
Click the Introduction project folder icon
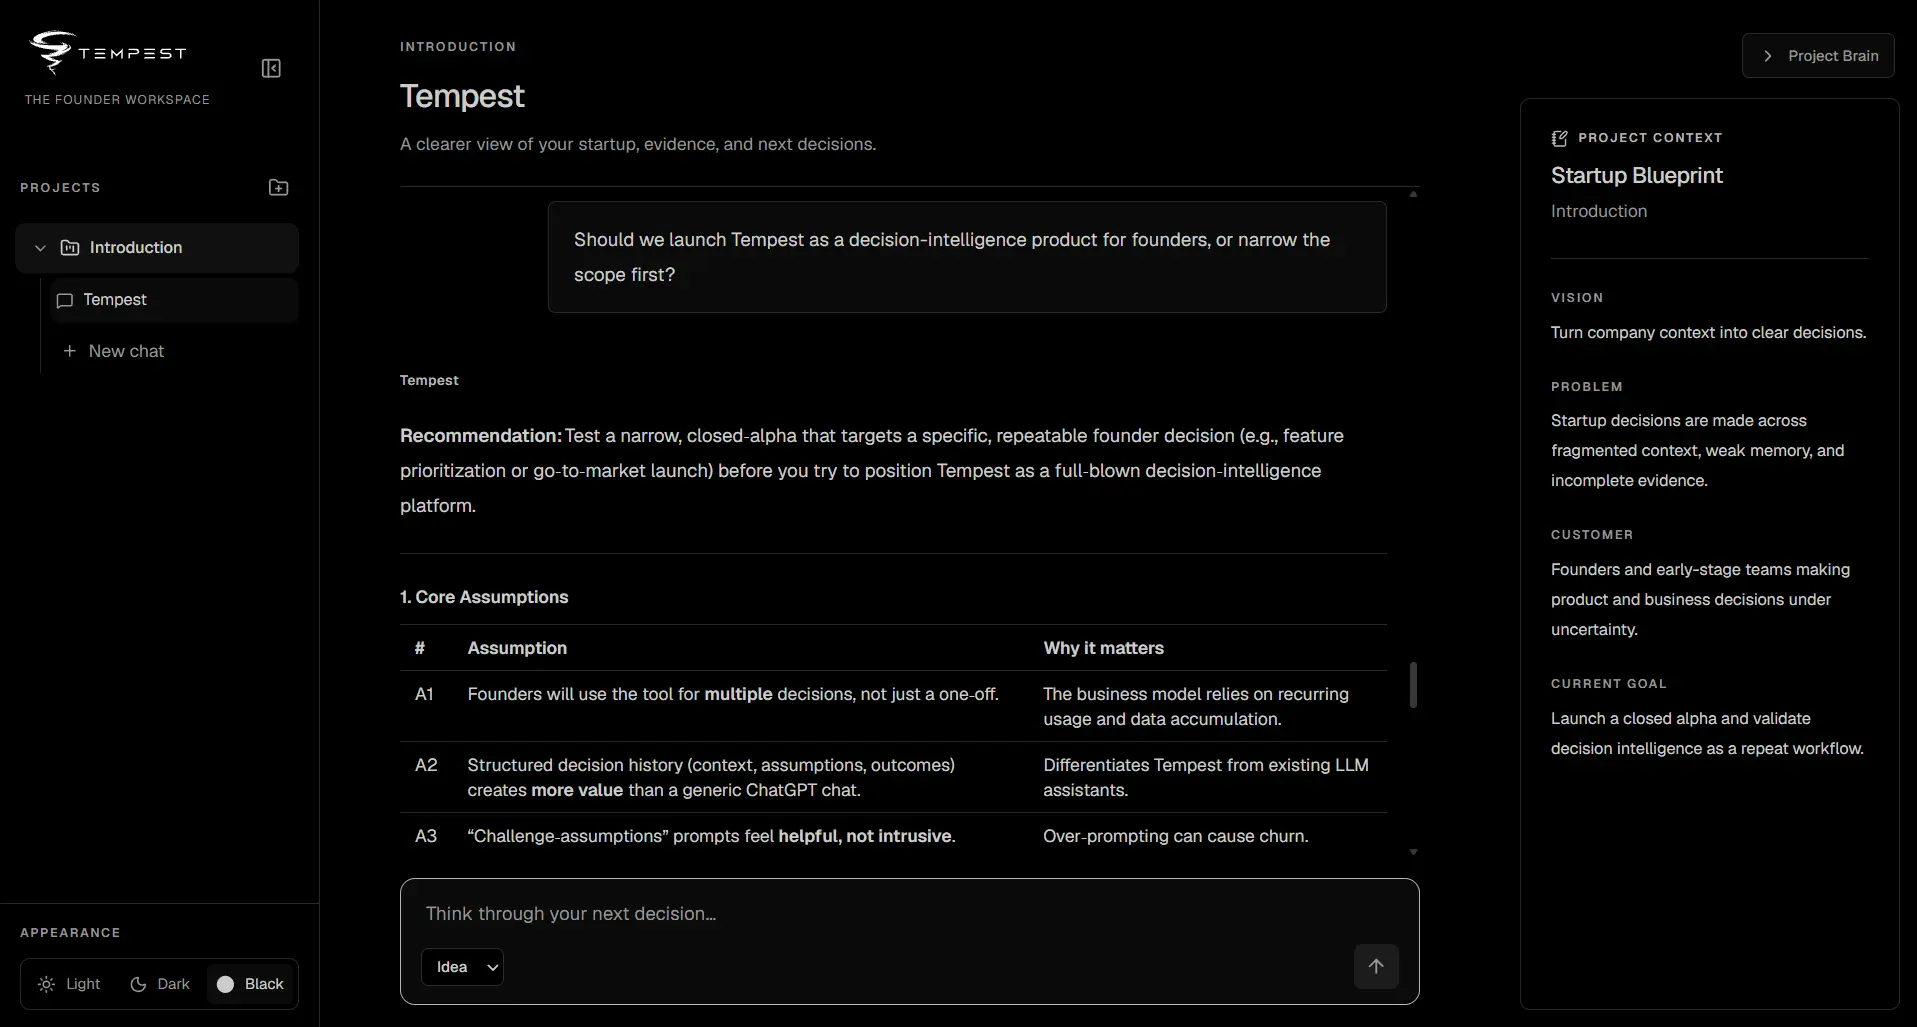[x=70, y=247]
